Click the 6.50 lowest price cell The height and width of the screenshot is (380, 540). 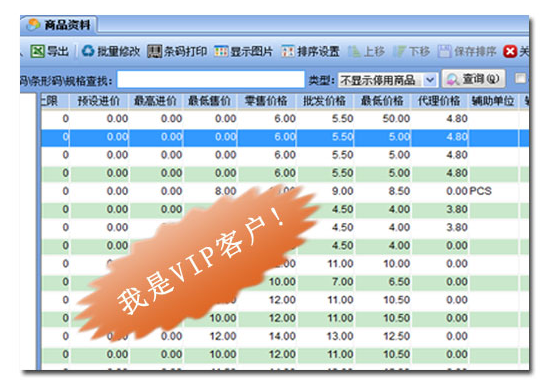click(399, 282)
